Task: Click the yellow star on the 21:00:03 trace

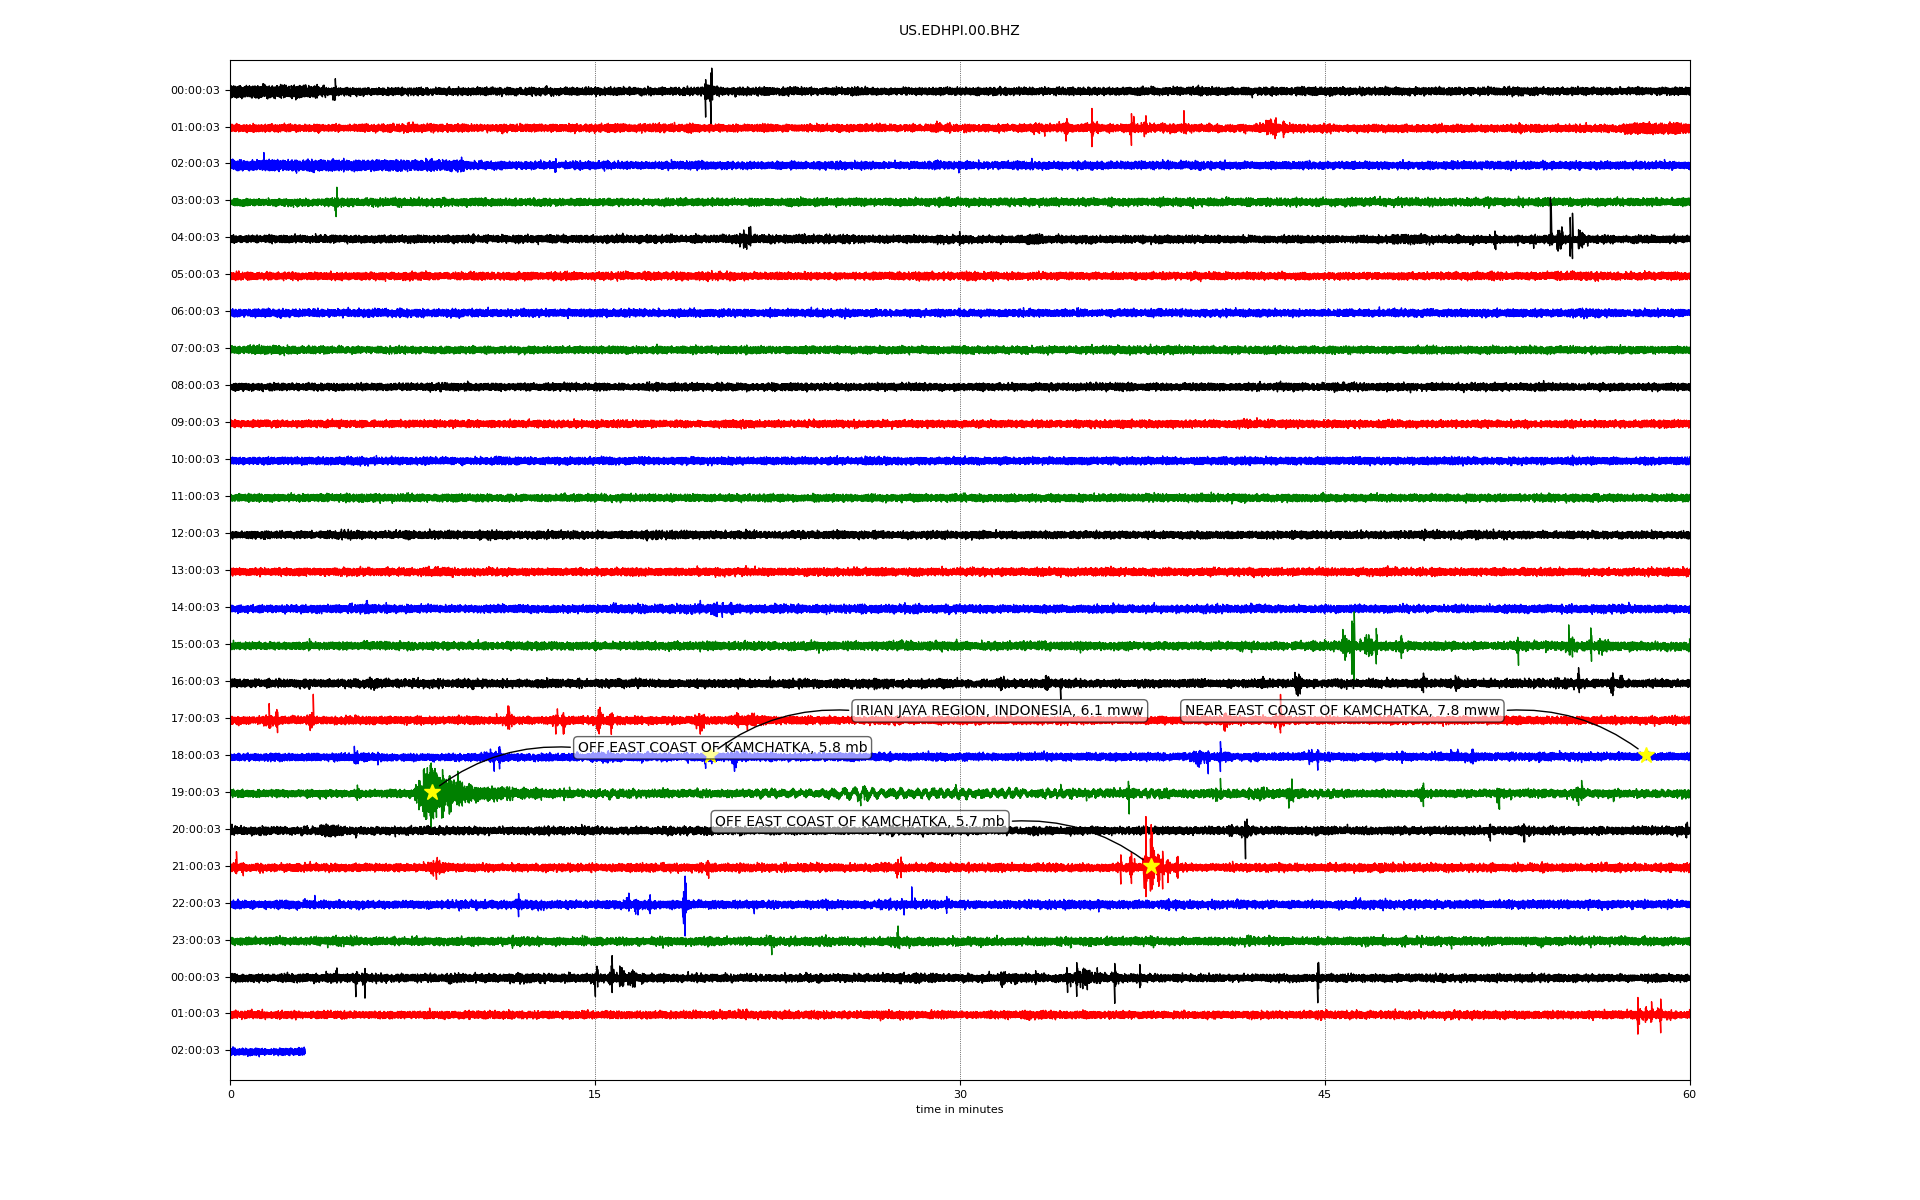Action: 1151,866
